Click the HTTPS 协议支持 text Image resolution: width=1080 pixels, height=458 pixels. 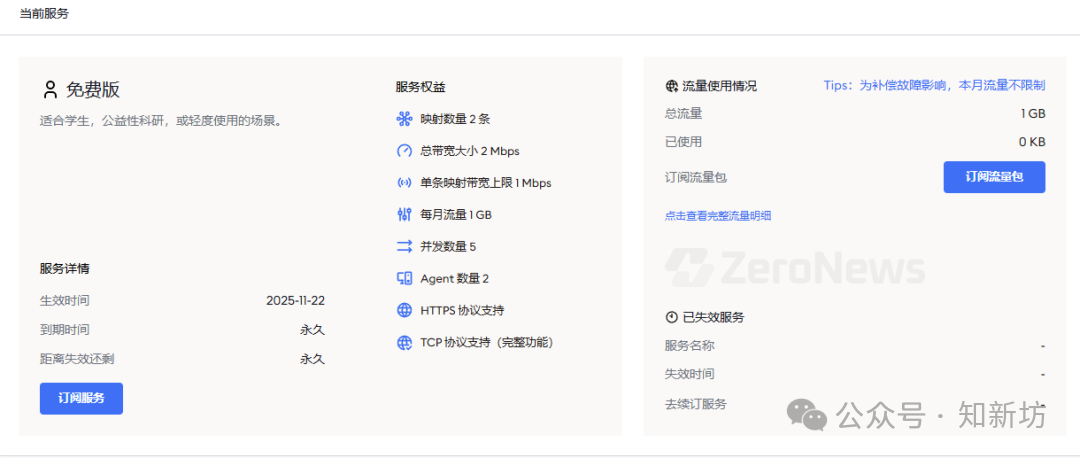[462, 311]
